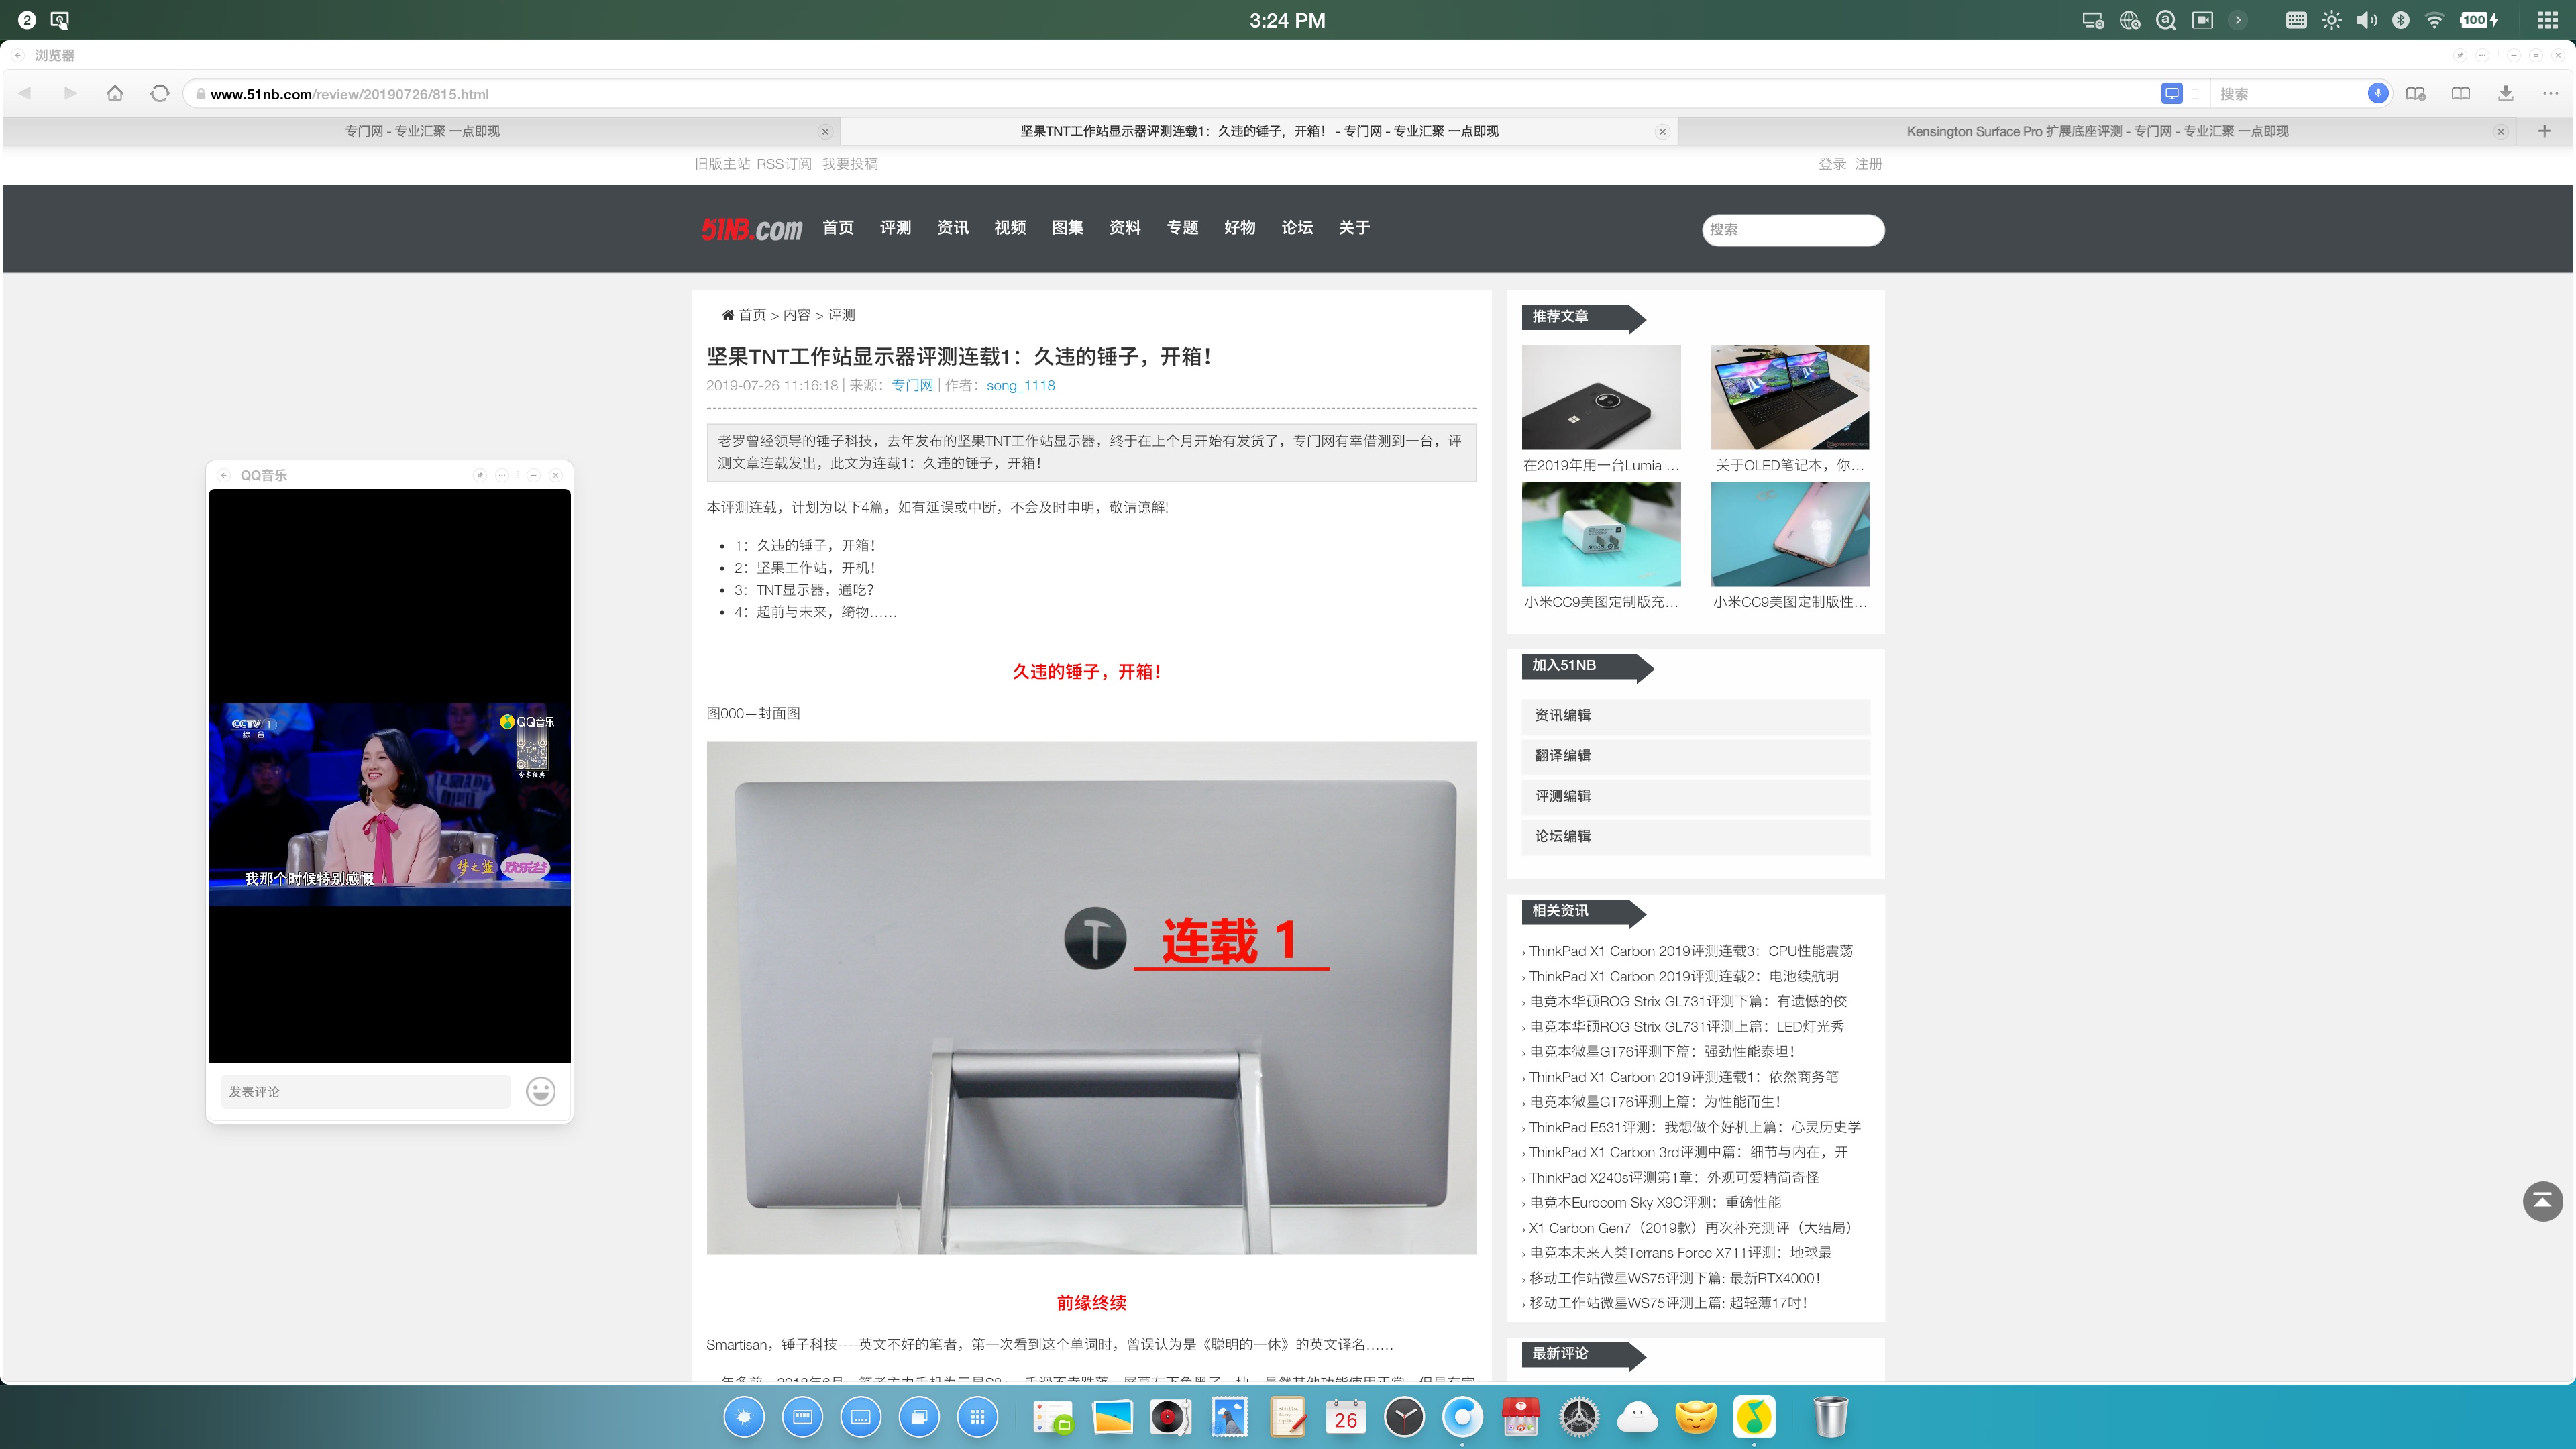The image size is (2576, 1449).
Task: Open the Lumia recommended article thumbnail
Action: click(1601, 397)
